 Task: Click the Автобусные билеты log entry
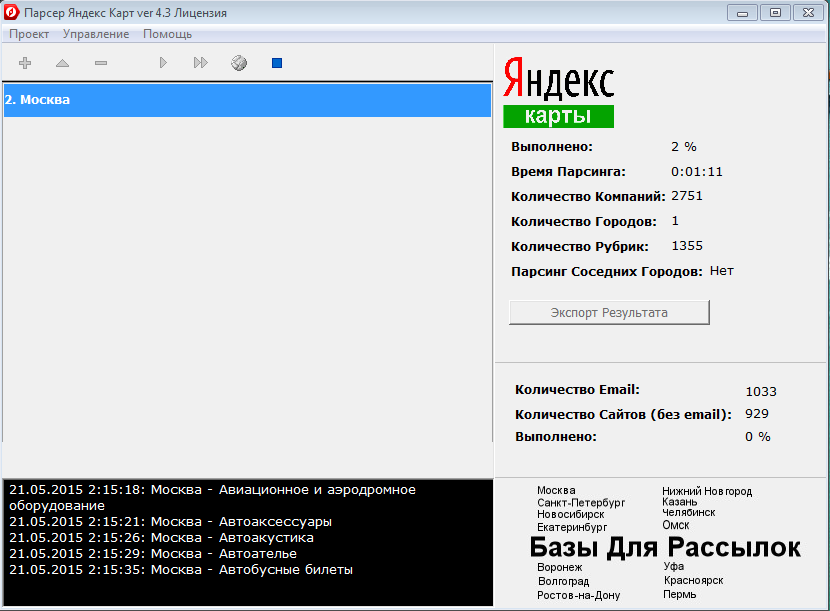[x=181, y=570]
